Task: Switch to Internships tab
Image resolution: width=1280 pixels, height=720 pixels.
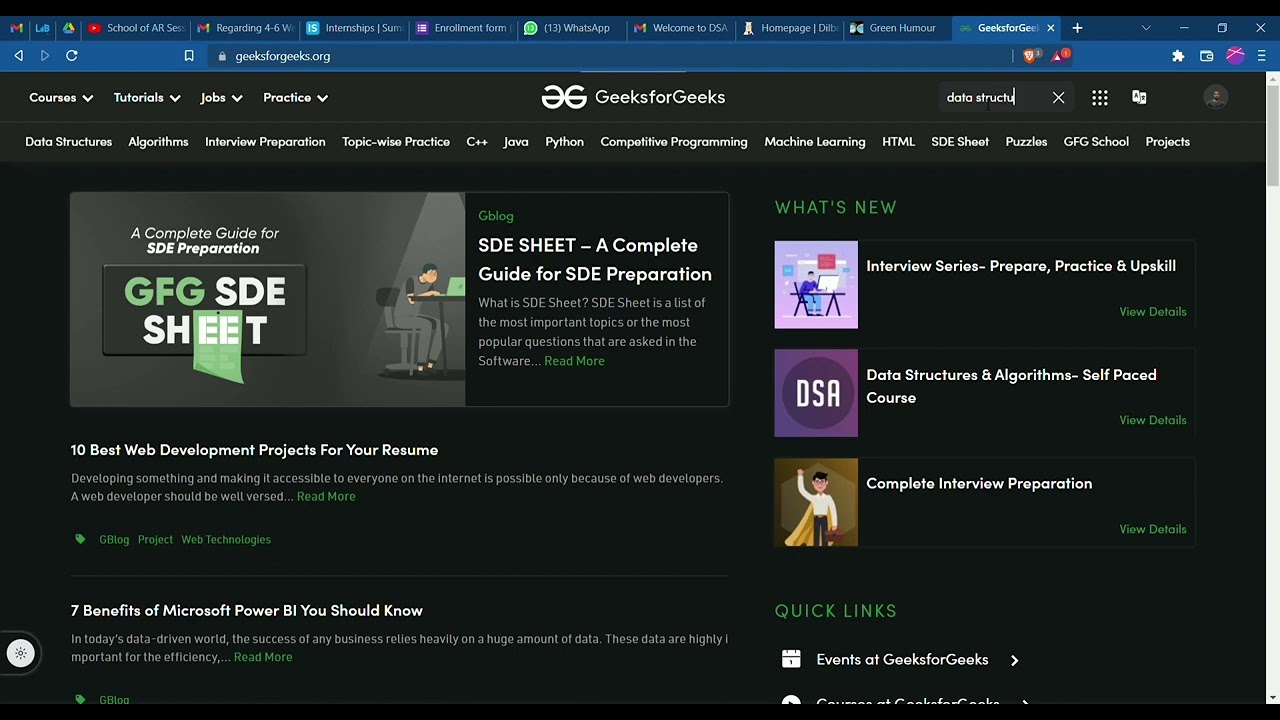Action: pos(353,28)
